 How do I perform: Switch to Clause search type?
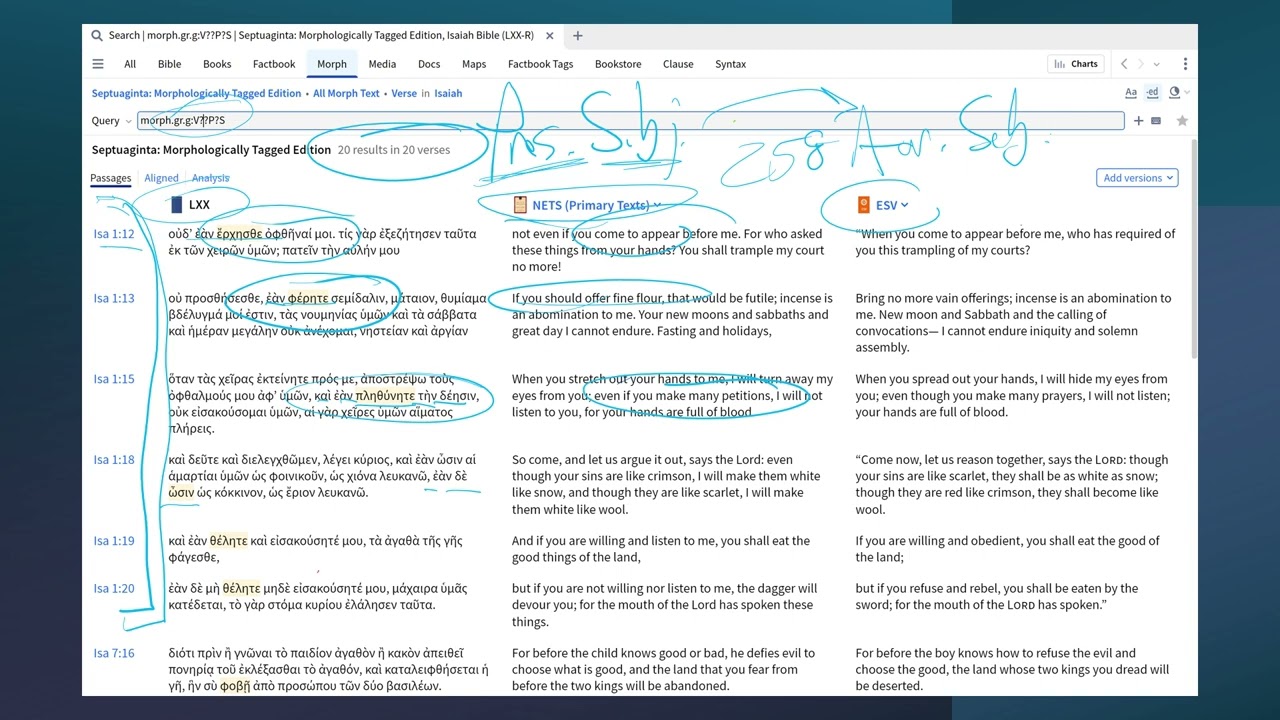pos(678,64)
